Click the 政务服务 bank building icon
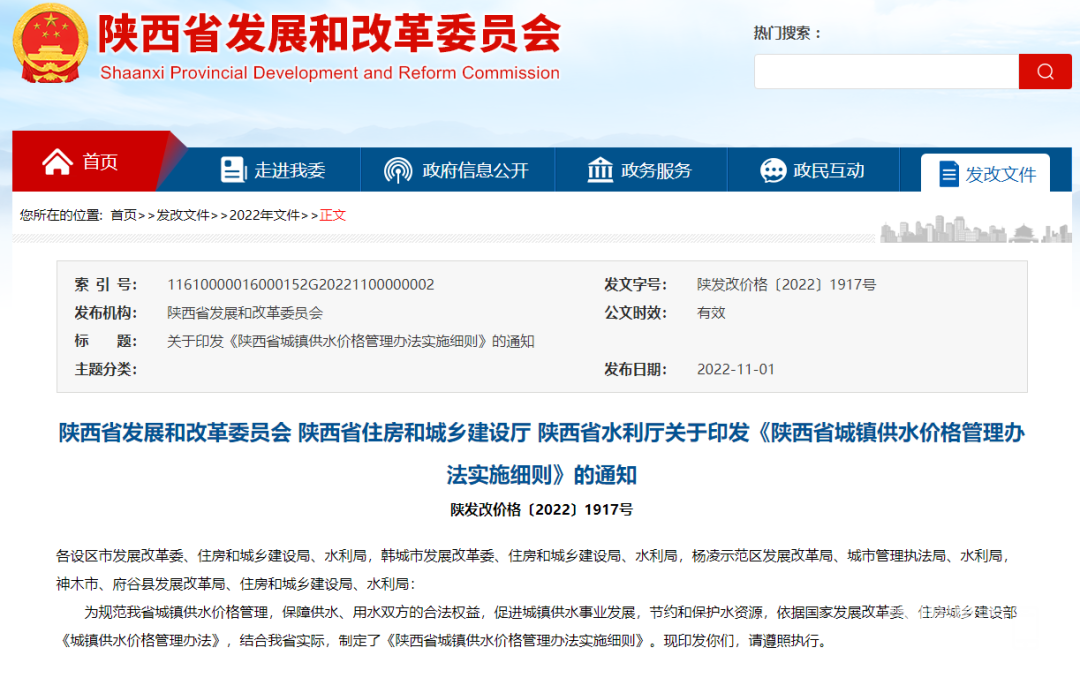This screenshot has height=678, width=1080. (600, 170)
